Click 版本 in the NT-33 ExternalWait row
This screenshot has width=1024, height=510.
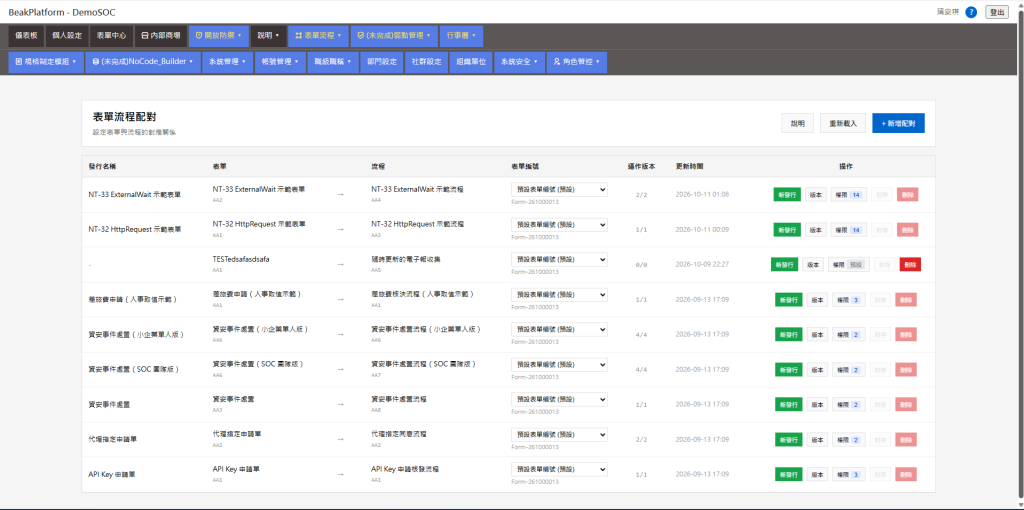(x=816, y=195)
